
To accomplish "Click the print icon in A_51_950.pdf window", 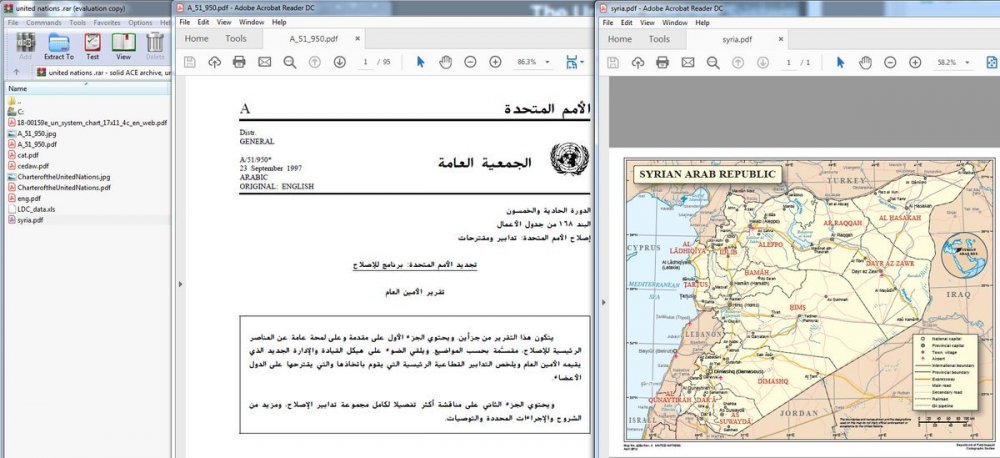I will click(x=239, y=62).
